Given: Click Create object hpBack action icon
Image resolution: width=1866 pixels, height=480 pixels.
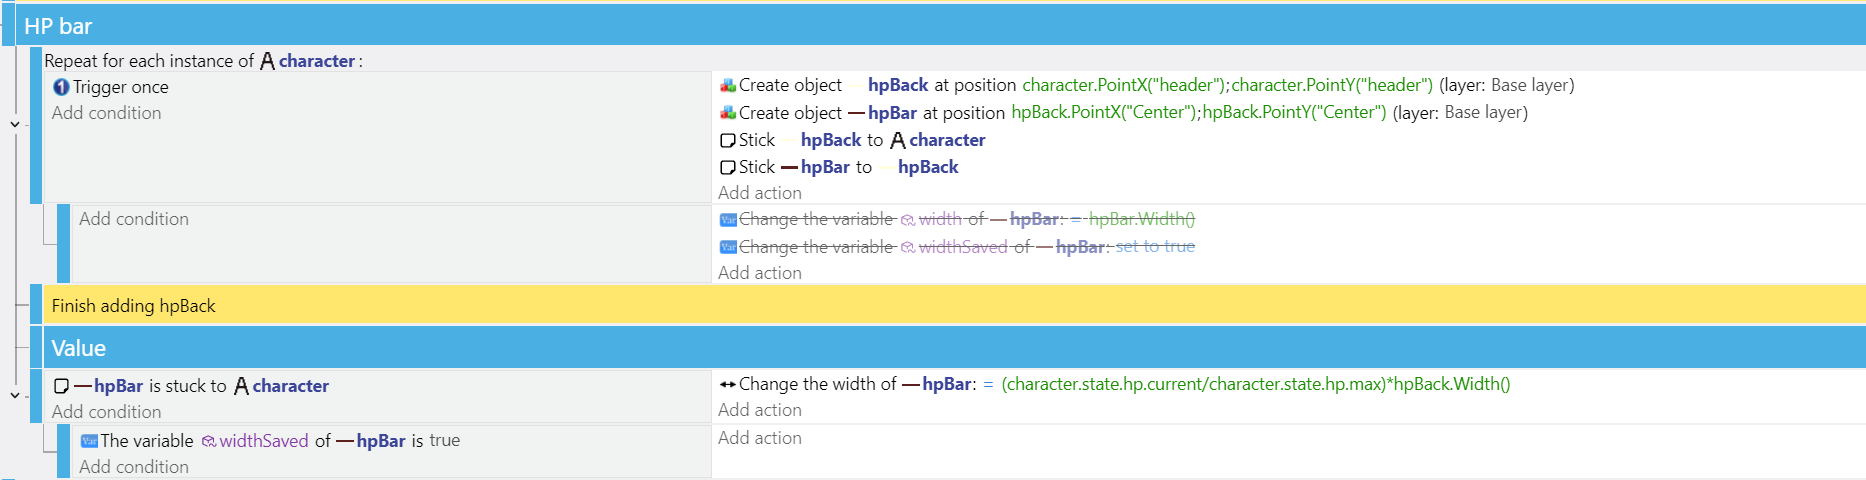Looking at the screenshot, I should [x=728, y=85].
